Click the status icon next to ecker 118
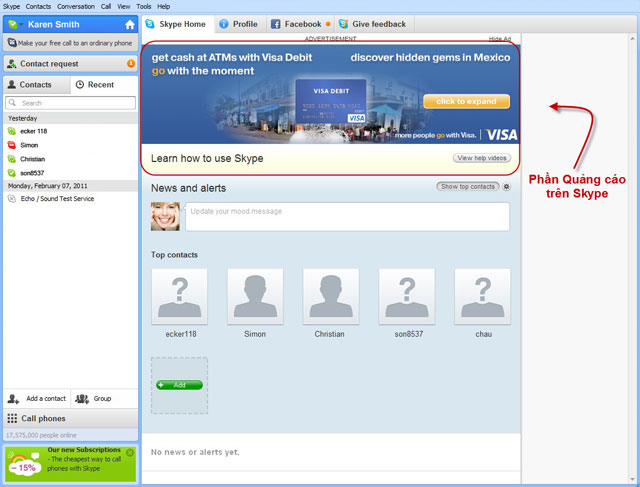The image size is (640, 487). click(x=12, y=131)
